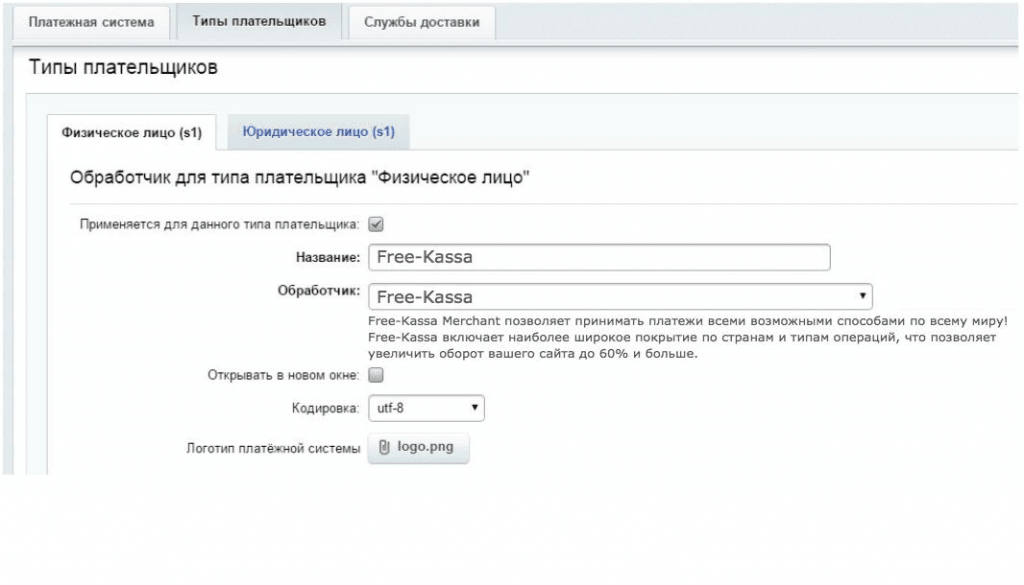The width and height of the screenshot is (1024, 585).
Task: Click the Кодировка field label
Action: [325, 409]
